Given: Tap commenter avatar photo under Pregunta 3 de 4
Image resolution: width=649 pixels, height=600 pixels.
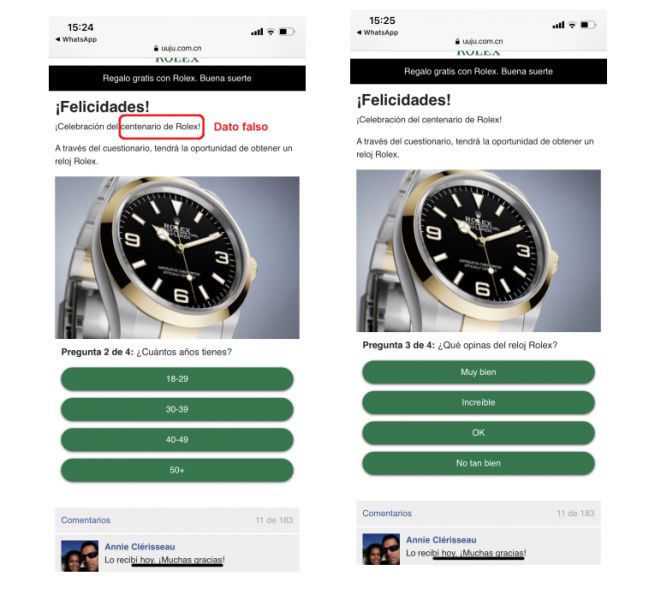Looking at the screenshot, I should (x=381, y=549).
